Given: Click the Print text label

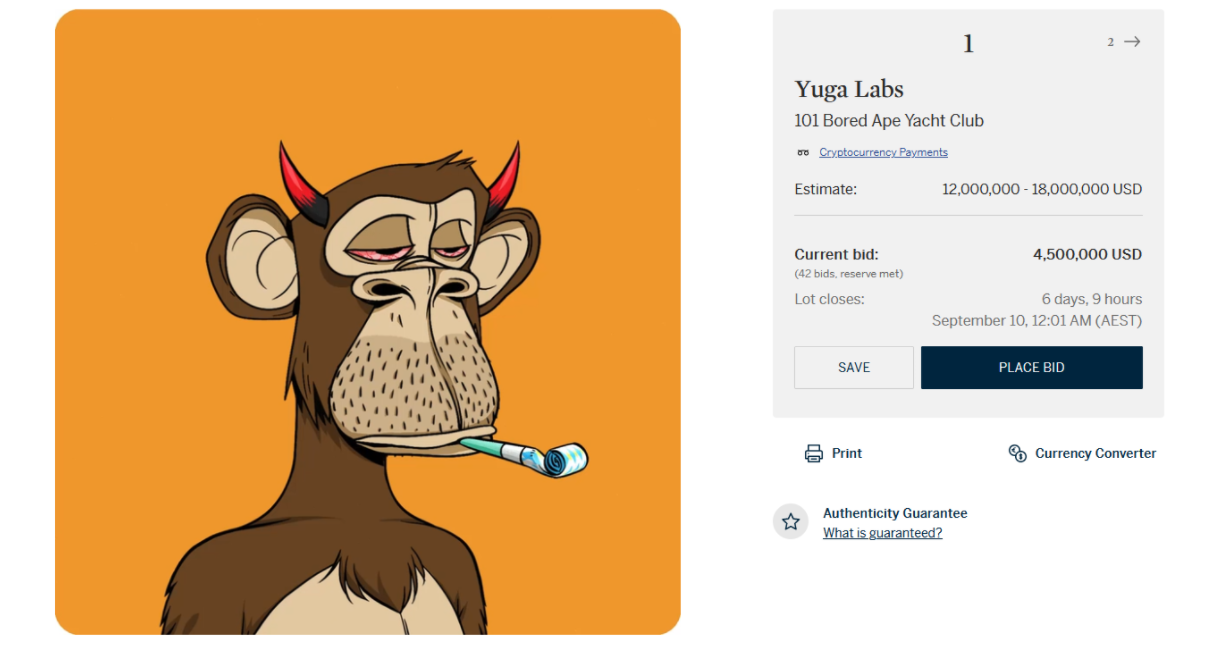Looking at the screenshot, I should pos(846,453).
